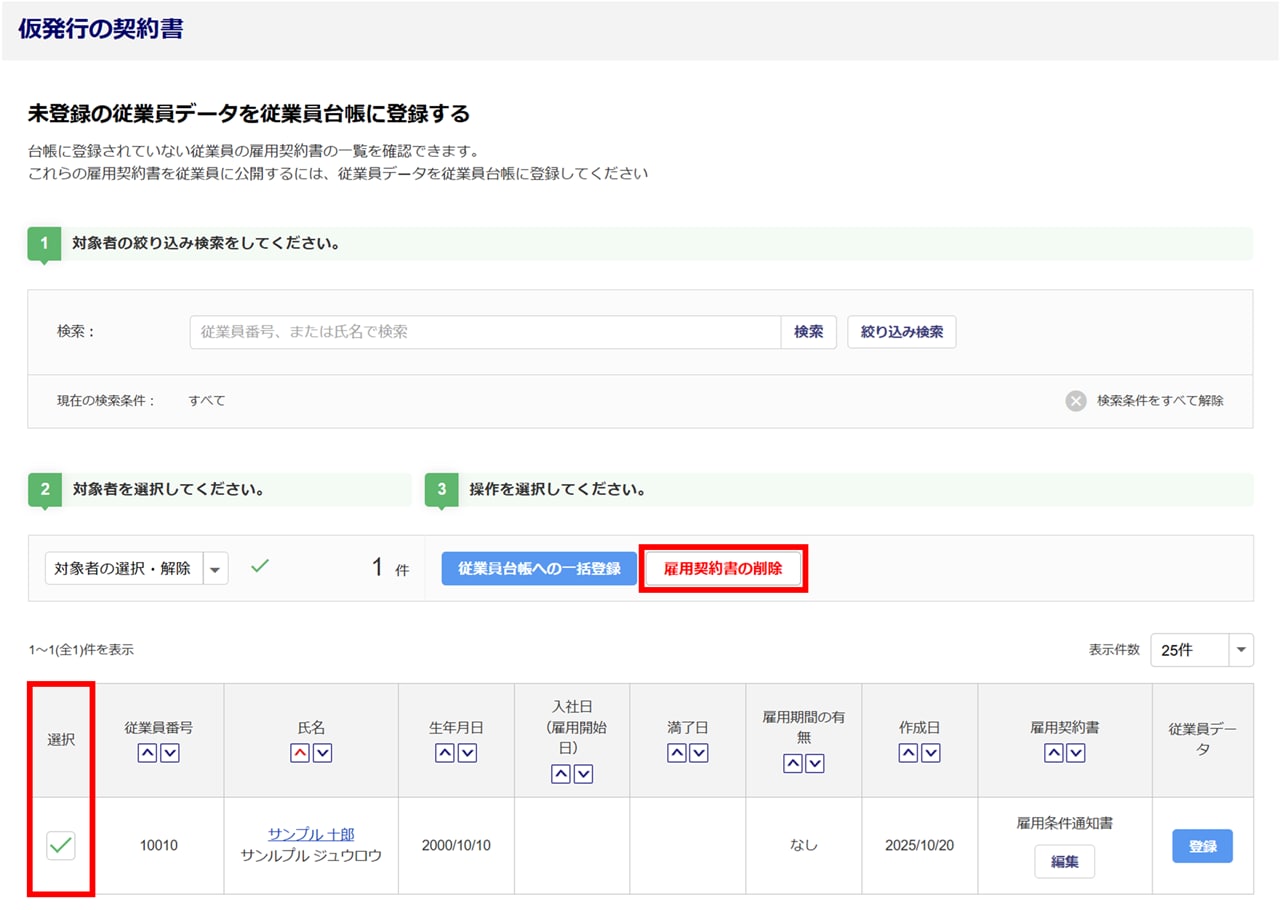Uncheck the selection checkbox for employee 10010
Viewport: 1280px width, 910px height.
click(61, 845)
